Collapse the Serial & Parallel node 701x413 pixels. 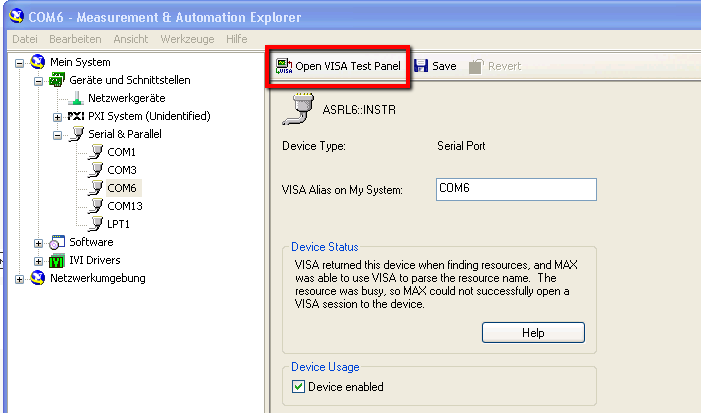coord(58,134)
